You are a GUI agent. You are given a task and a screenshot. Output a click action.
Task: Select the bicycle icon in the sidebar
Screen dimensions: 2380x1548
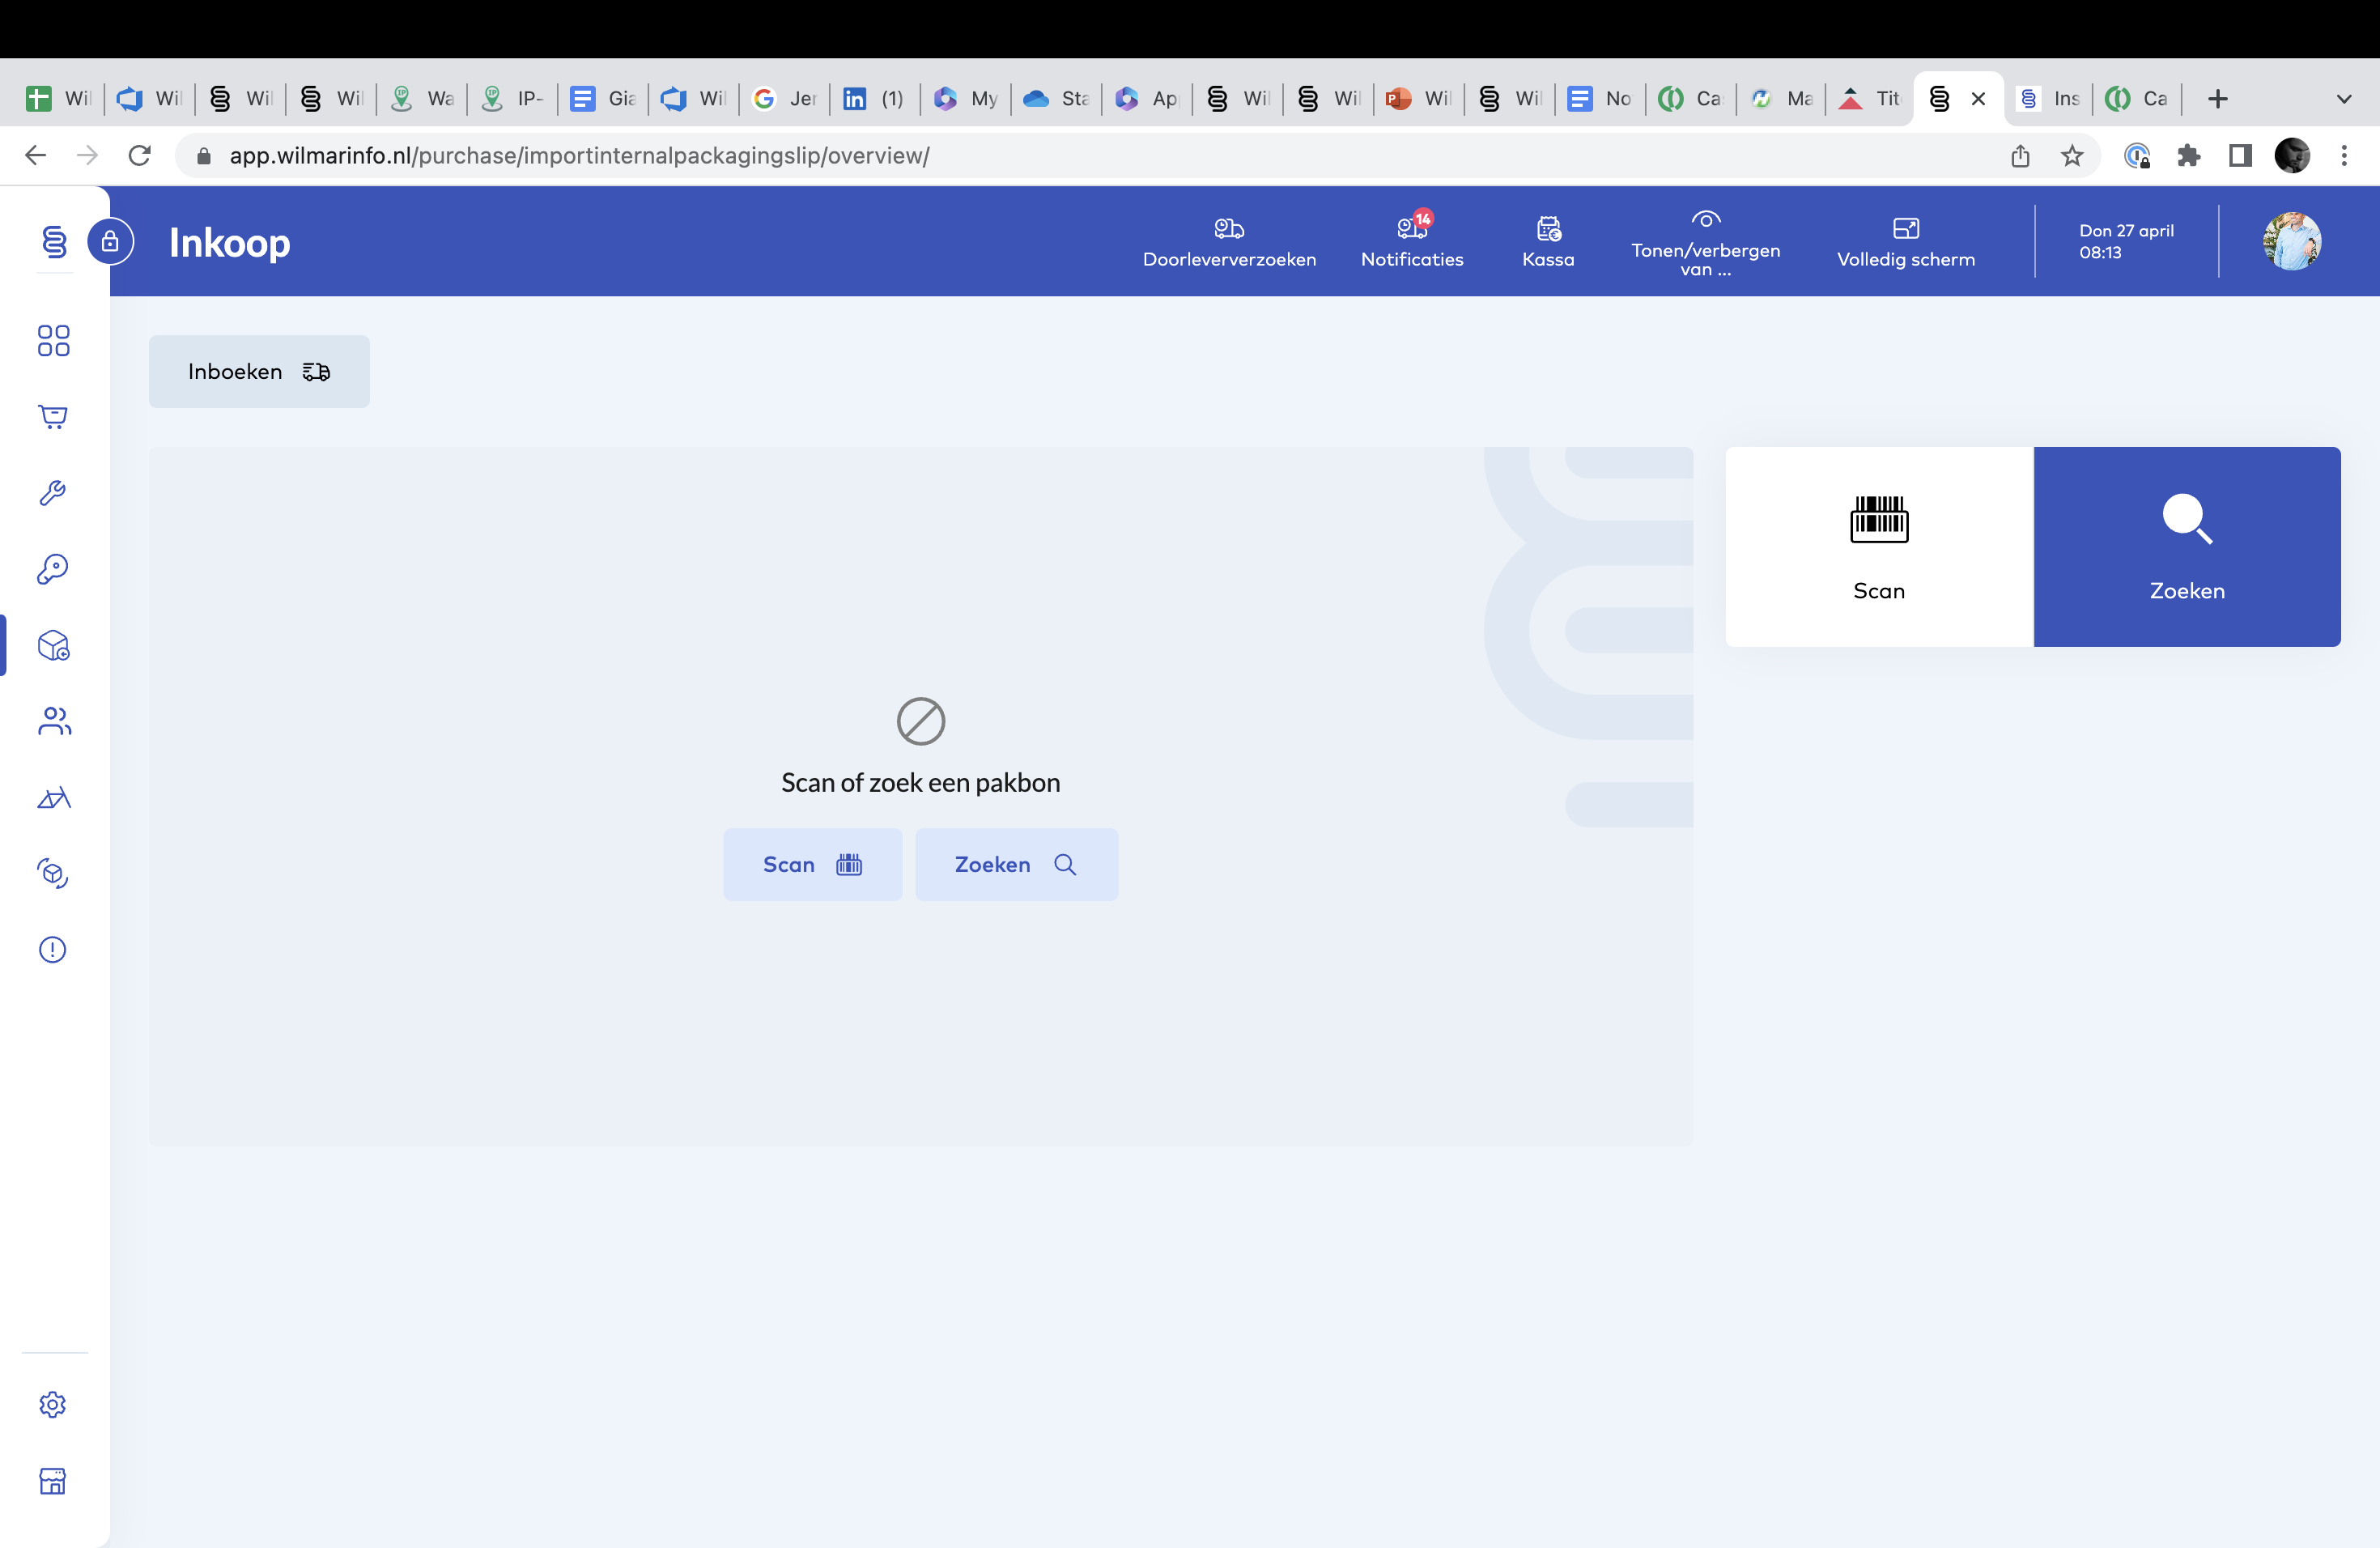click(52, 797)
